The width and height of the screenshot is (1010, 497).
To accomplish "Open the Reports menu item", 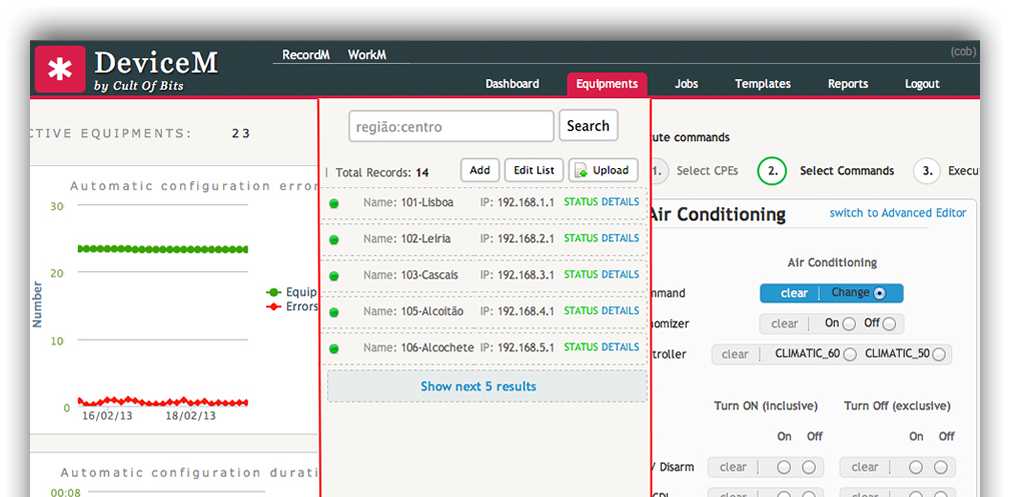I will point(847,84).
